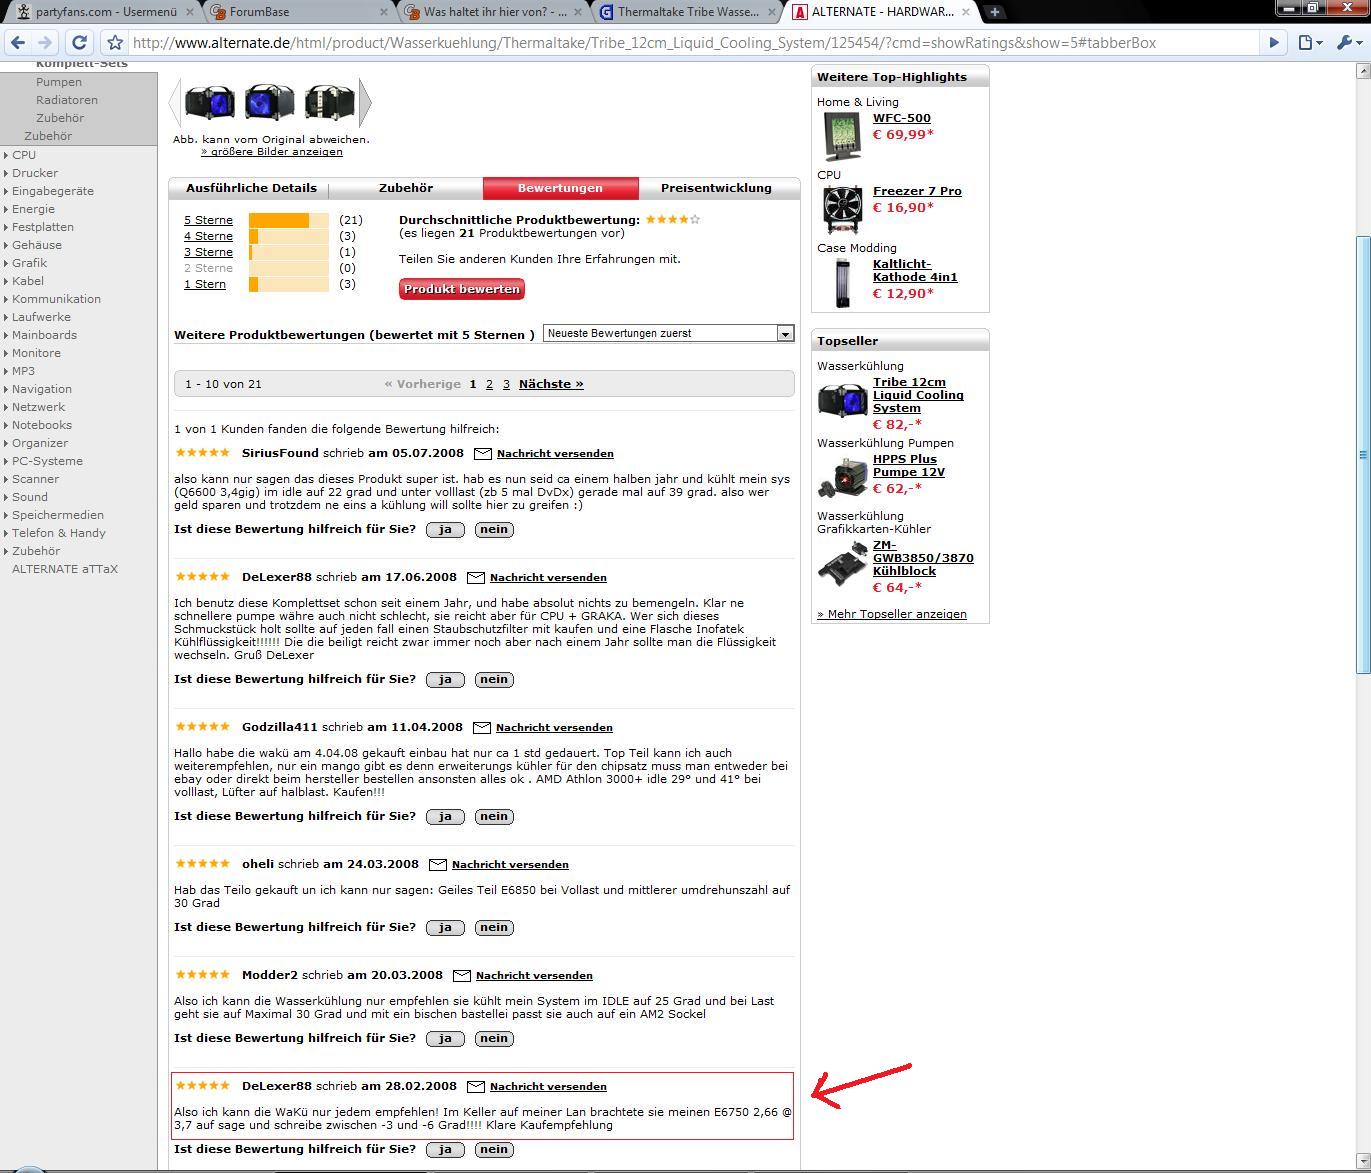Click the go arrow next to the URL

[x=1273, y=43]
